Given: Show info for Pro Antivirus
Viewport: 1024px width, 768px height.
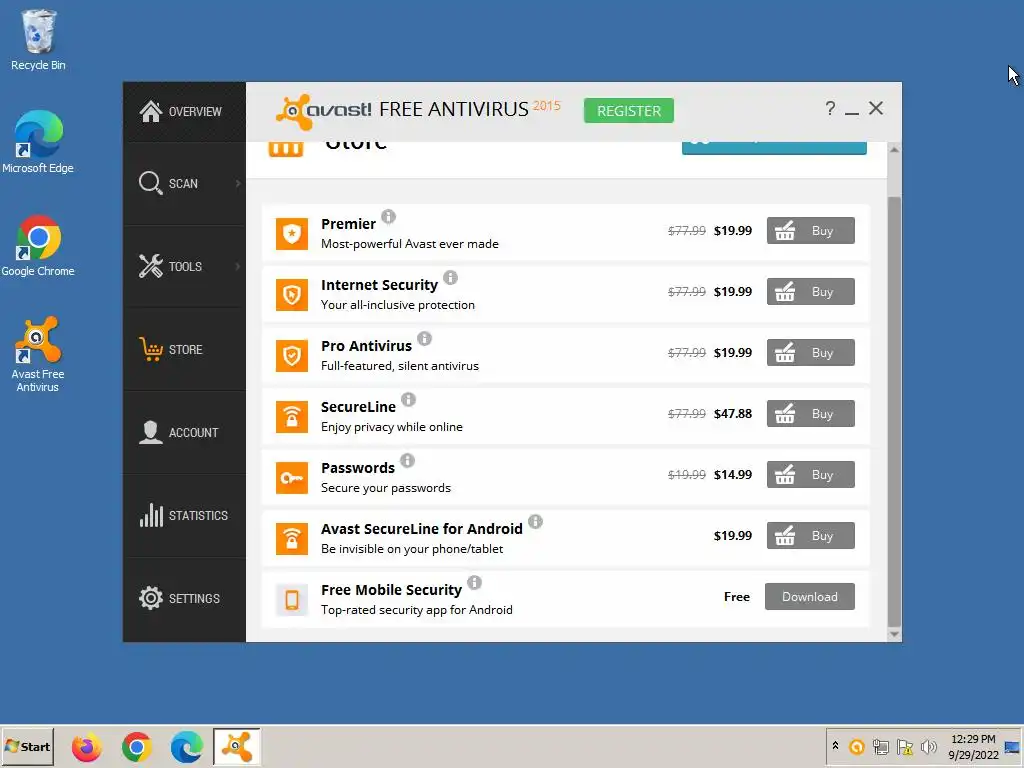Looking at the screenshot, I should click(424, 338).
